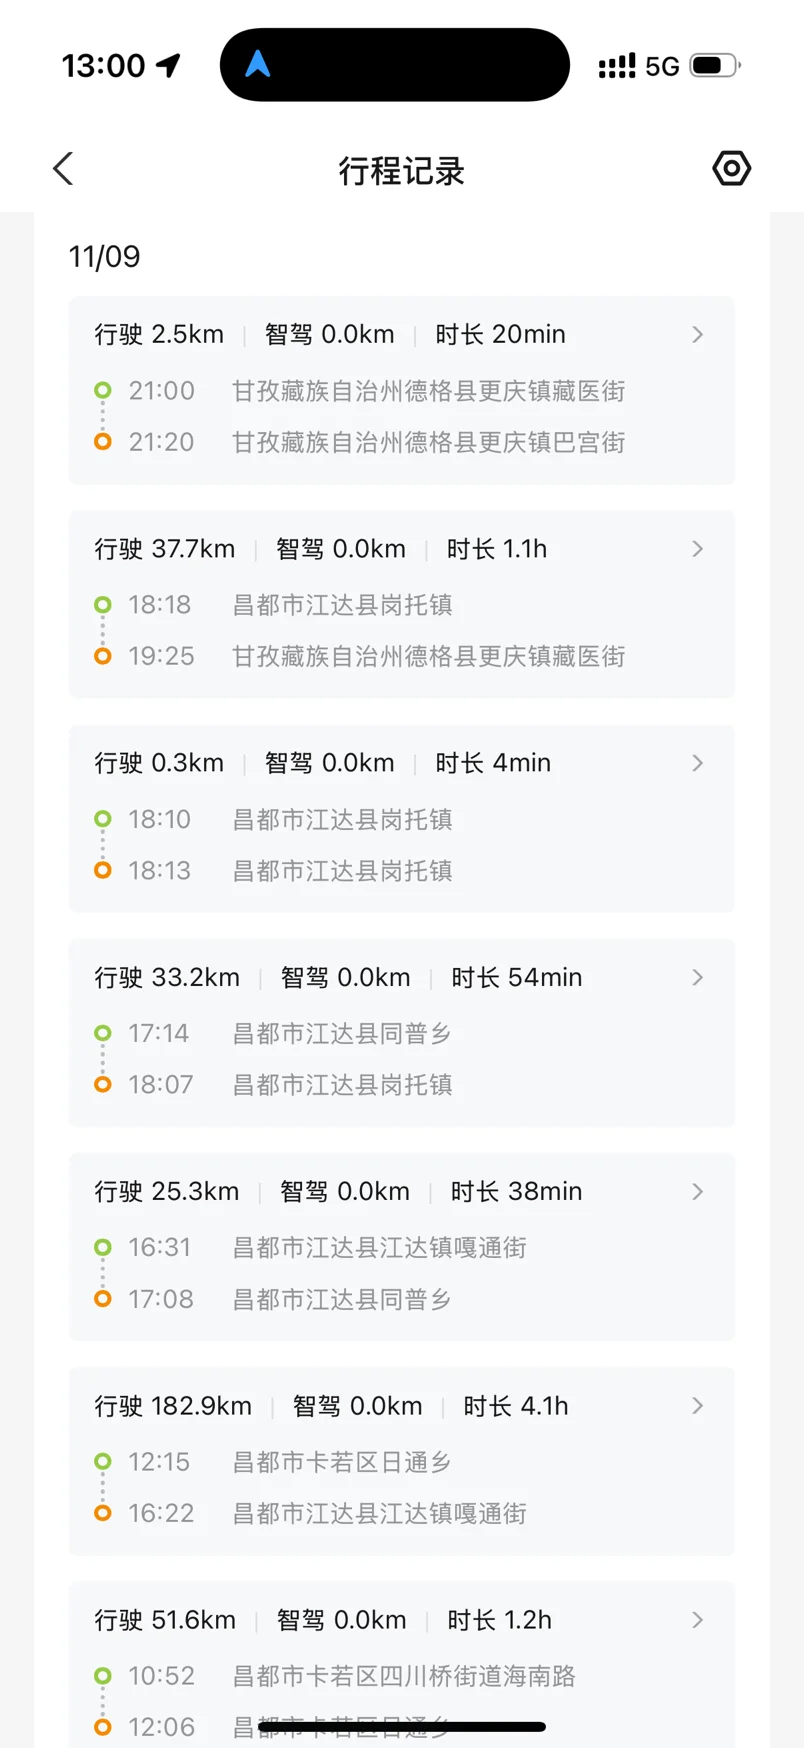Tap the 行程记录 page title

pos(401,171)
